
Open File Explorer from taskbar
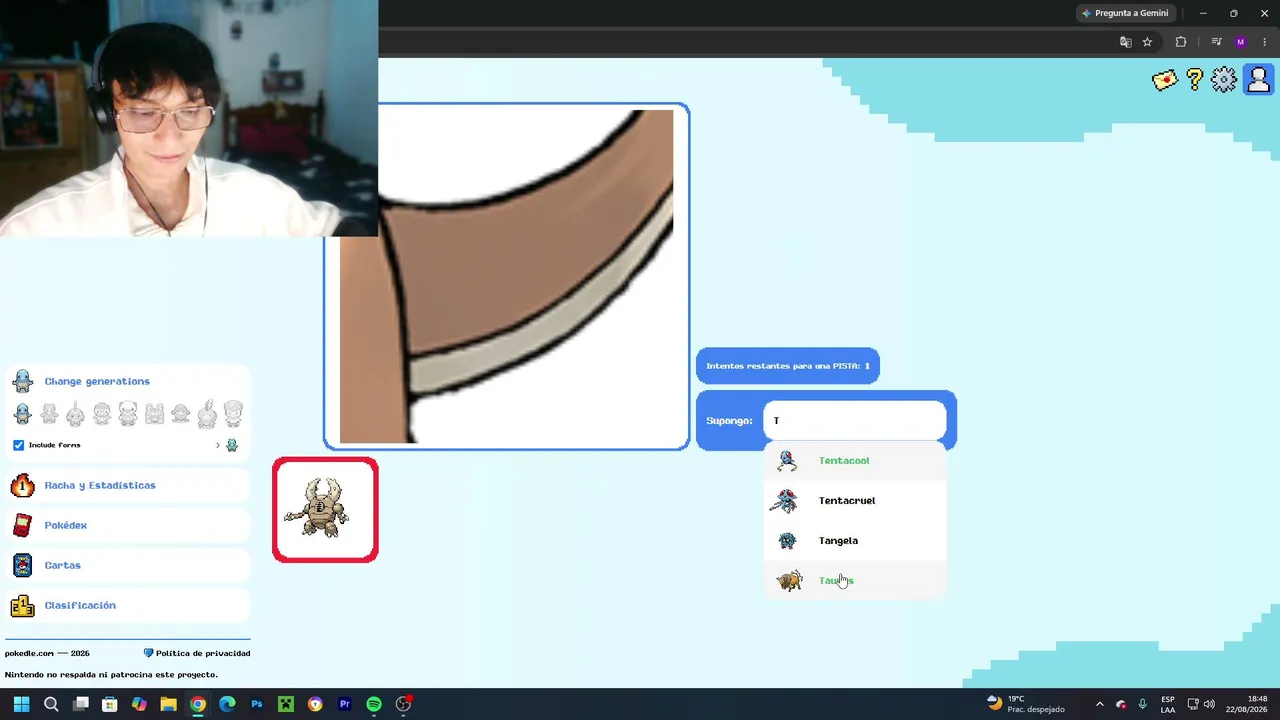pos(168,704)
